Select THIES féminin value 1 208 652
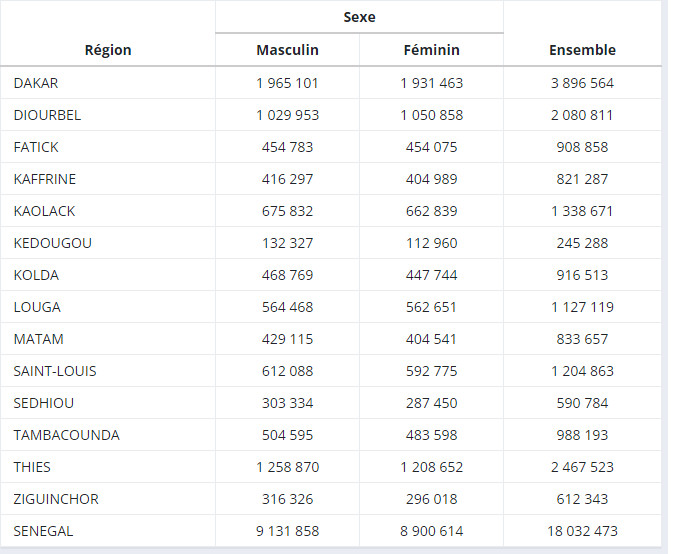This screenshot has height=554, width=675. (431, 467)
